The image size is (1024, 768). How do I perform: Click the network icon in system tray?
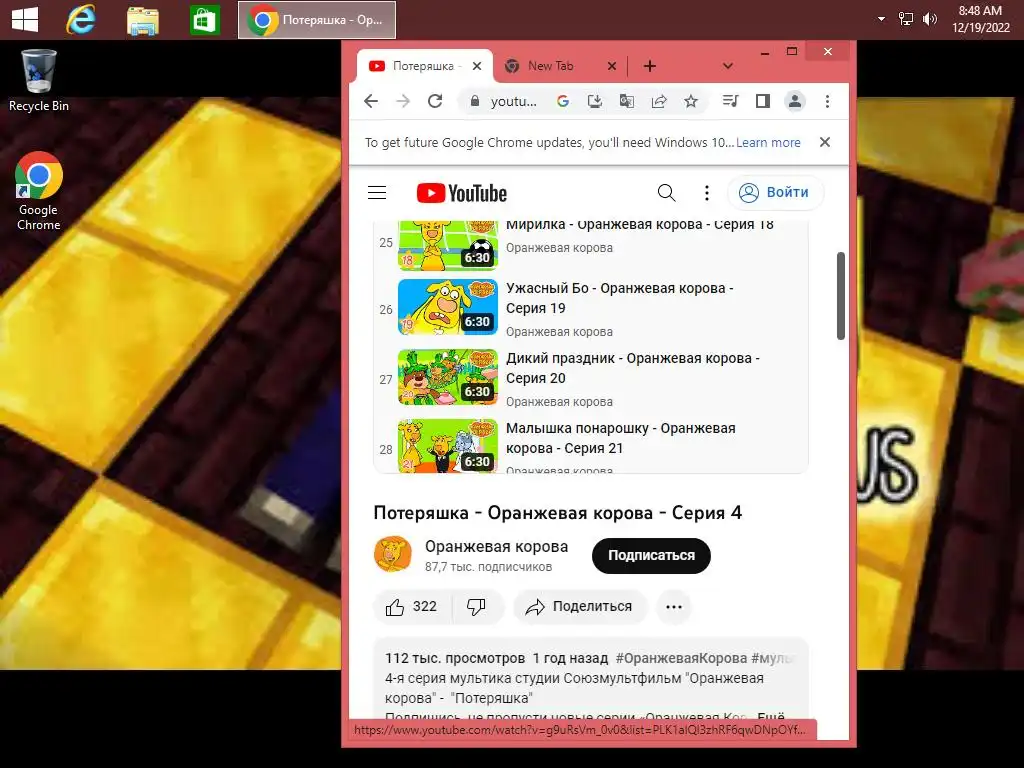tap(906, 20)
